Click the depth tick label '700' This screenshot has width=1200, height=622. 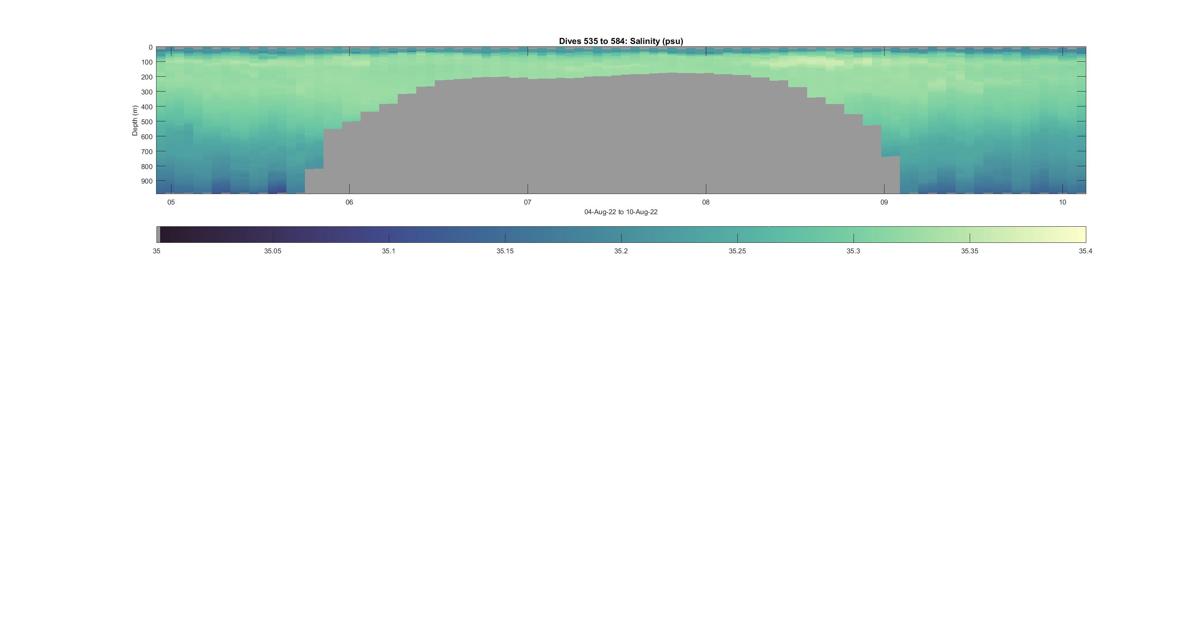tap(146, 152)
